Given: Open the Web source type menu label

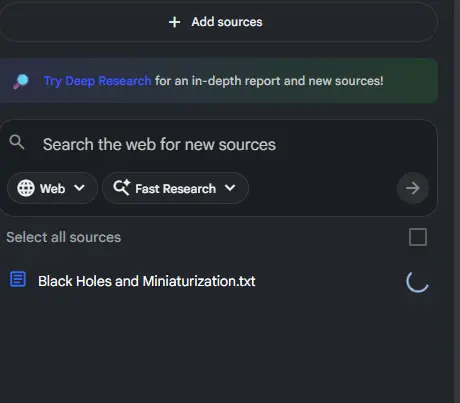Looking at the screenshot, I should pyautogui.click(x=52, y=189).
